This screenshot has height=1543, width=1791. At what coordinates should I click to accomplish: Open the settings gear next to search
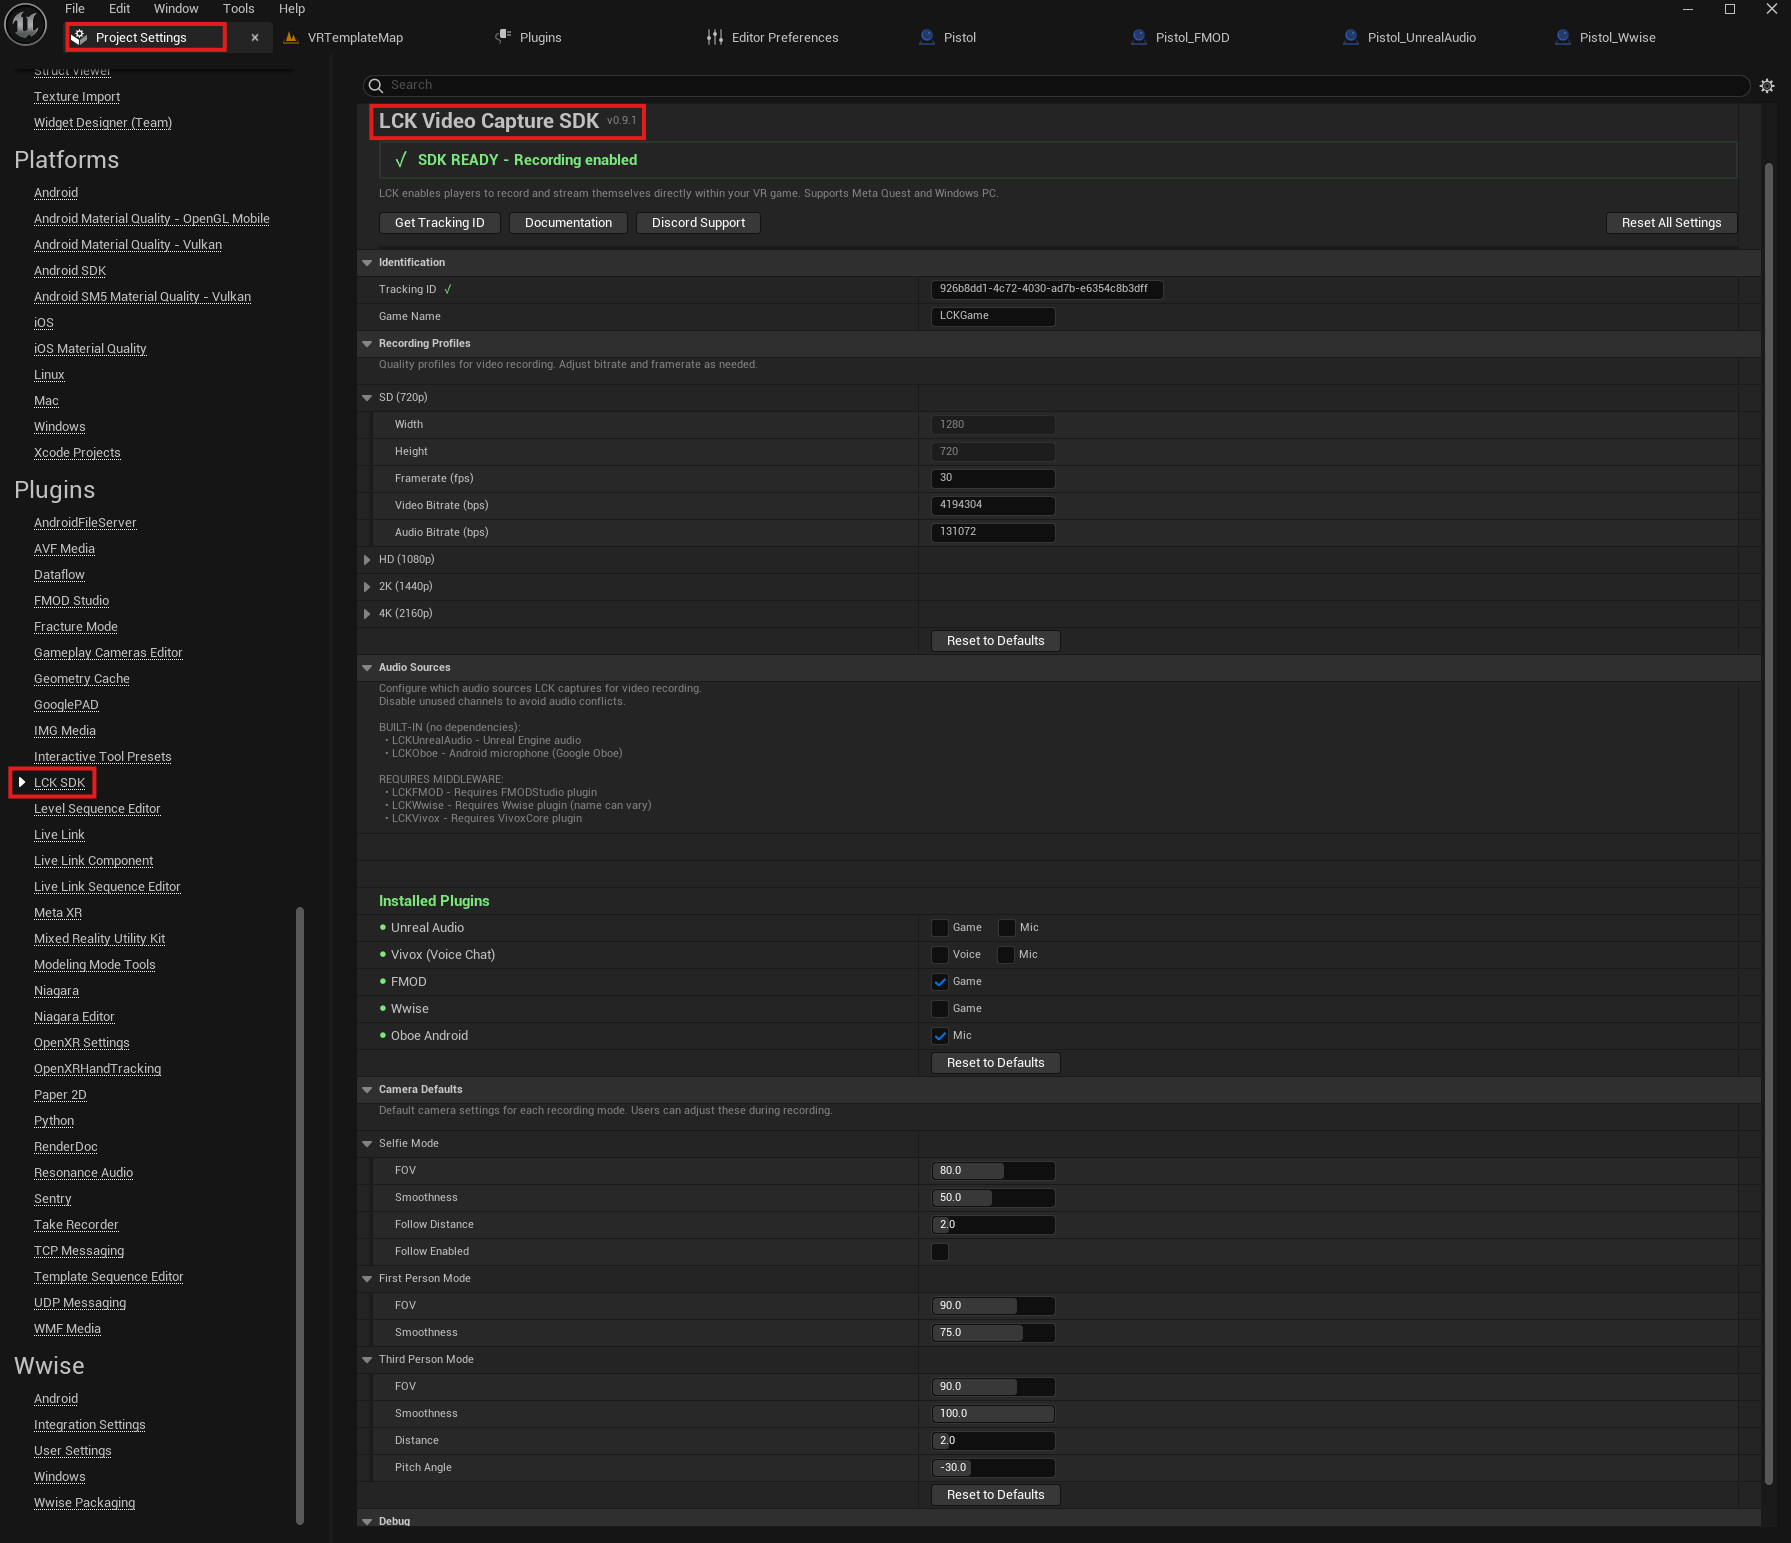tap(1767, 86)
